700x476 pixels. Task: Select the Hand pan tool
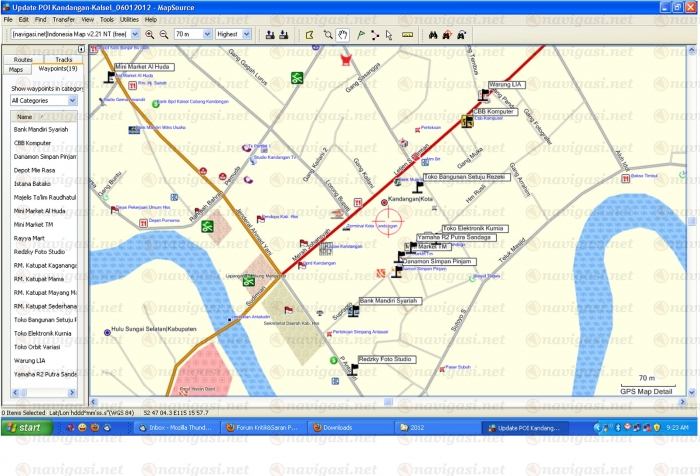click(342, 34)
